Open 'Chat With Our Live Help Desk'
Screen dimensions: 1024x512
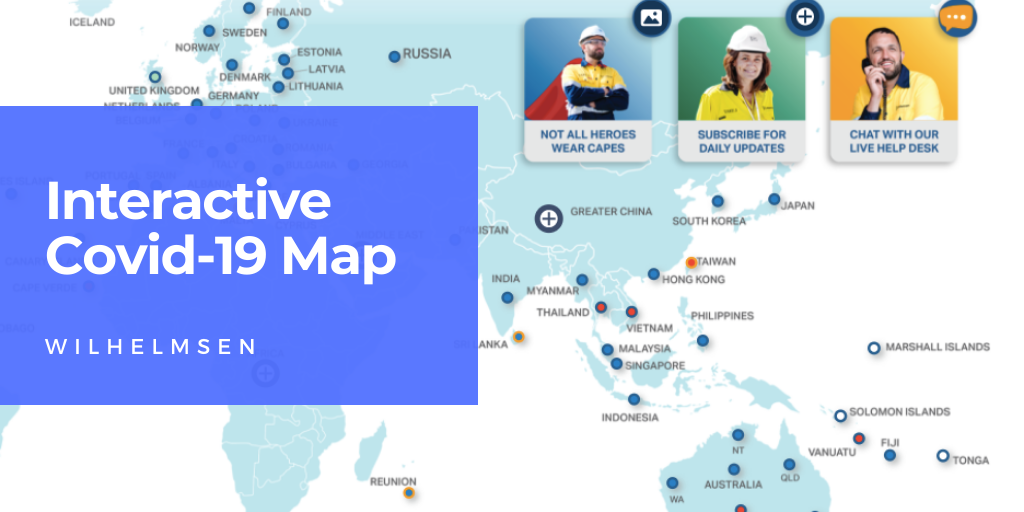point(893,141)
